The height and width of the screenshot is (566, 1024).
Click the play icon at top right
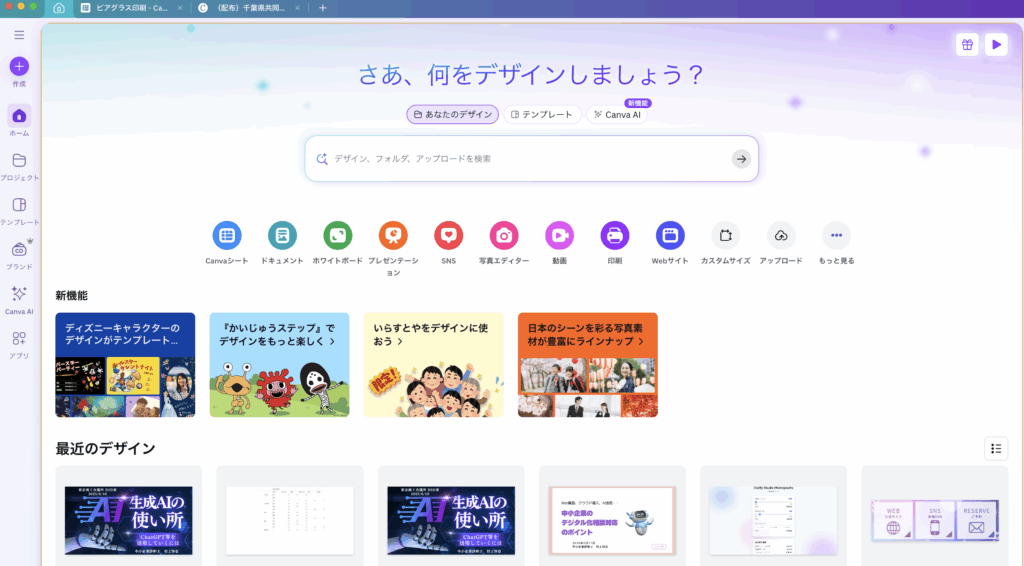coord(997,44)
